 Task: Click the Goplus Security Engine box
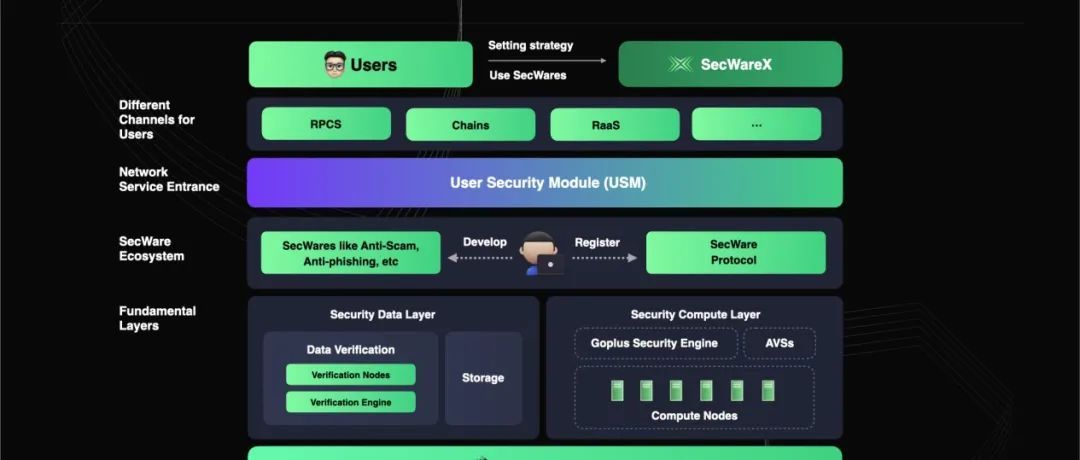click(x=655, y=343)
